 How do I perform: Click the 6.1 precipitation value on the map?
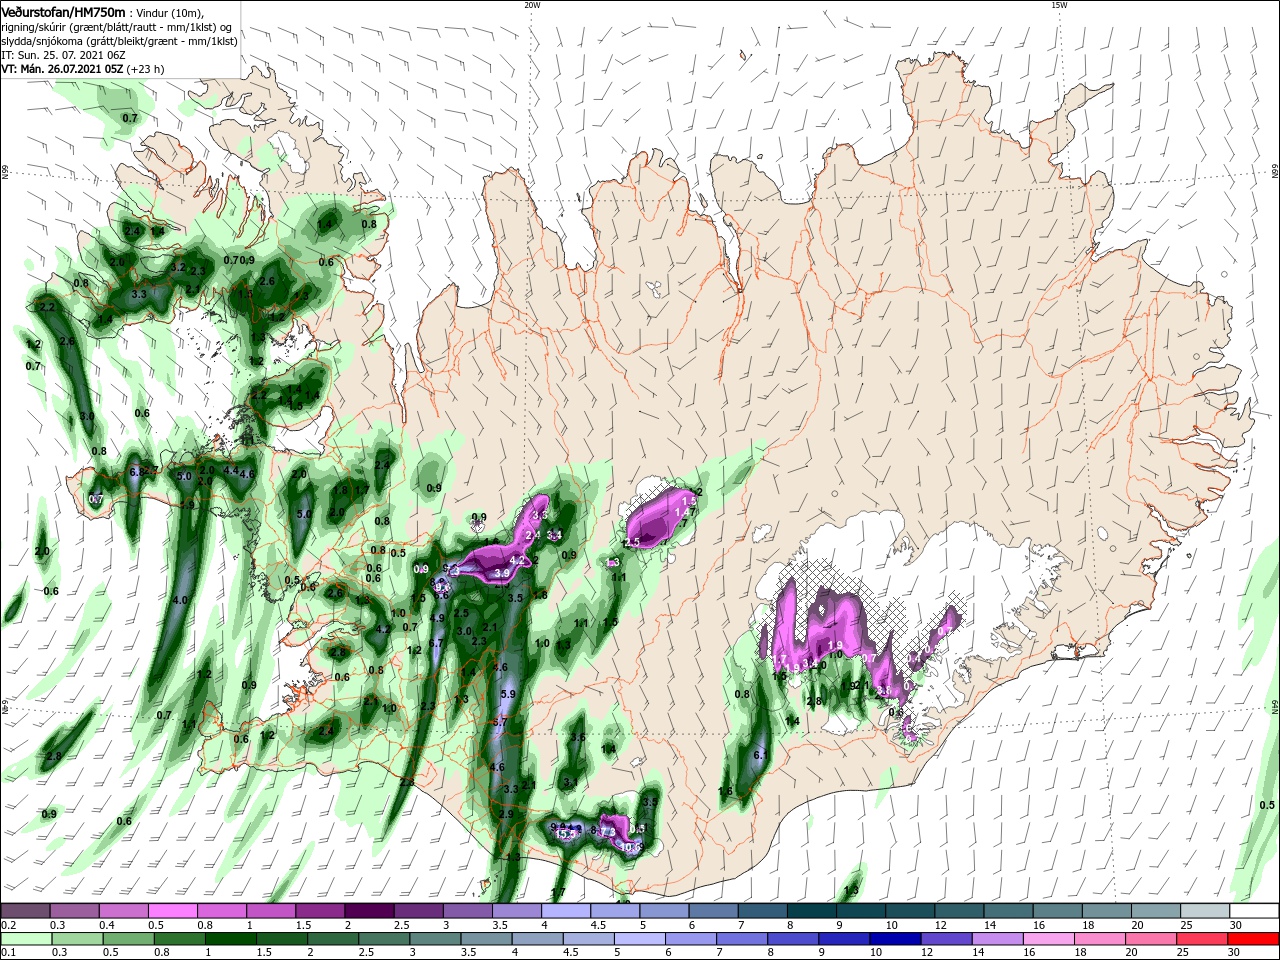coord(760,755)
